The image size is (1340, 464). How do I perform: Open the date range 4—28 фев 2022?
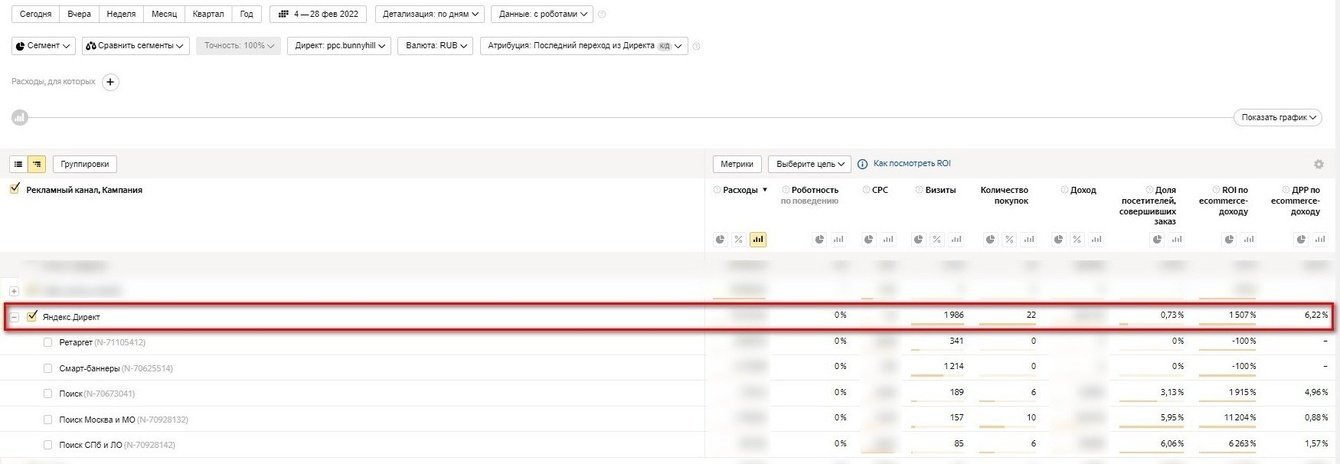(x=318, y=15)
